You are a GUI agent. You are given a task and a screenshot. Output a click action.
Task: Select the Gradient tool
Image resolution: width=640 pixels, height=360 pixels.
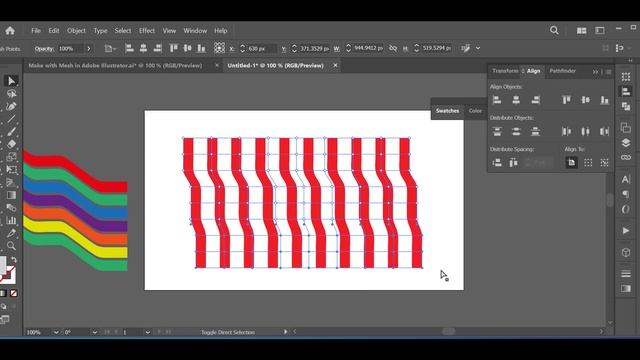pyautogui.click(x=11, y=195)
